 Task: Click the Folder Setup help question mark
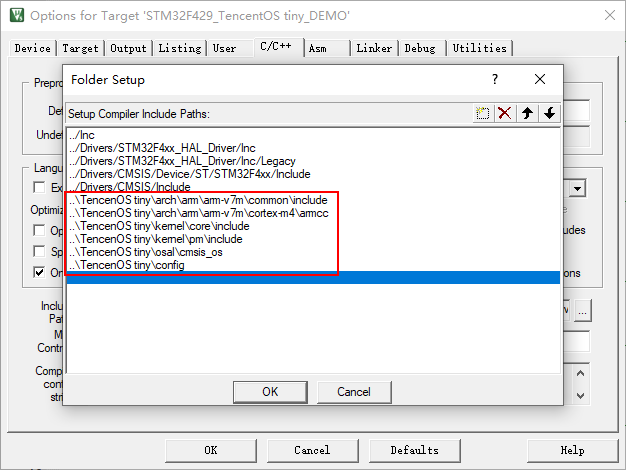495,79
